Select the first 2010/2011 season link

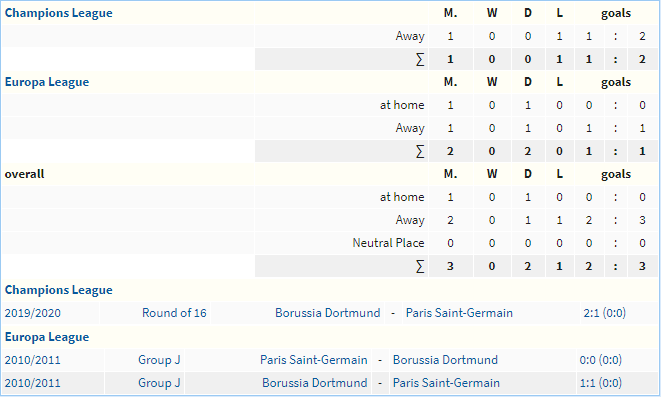[x=32, y=360]
